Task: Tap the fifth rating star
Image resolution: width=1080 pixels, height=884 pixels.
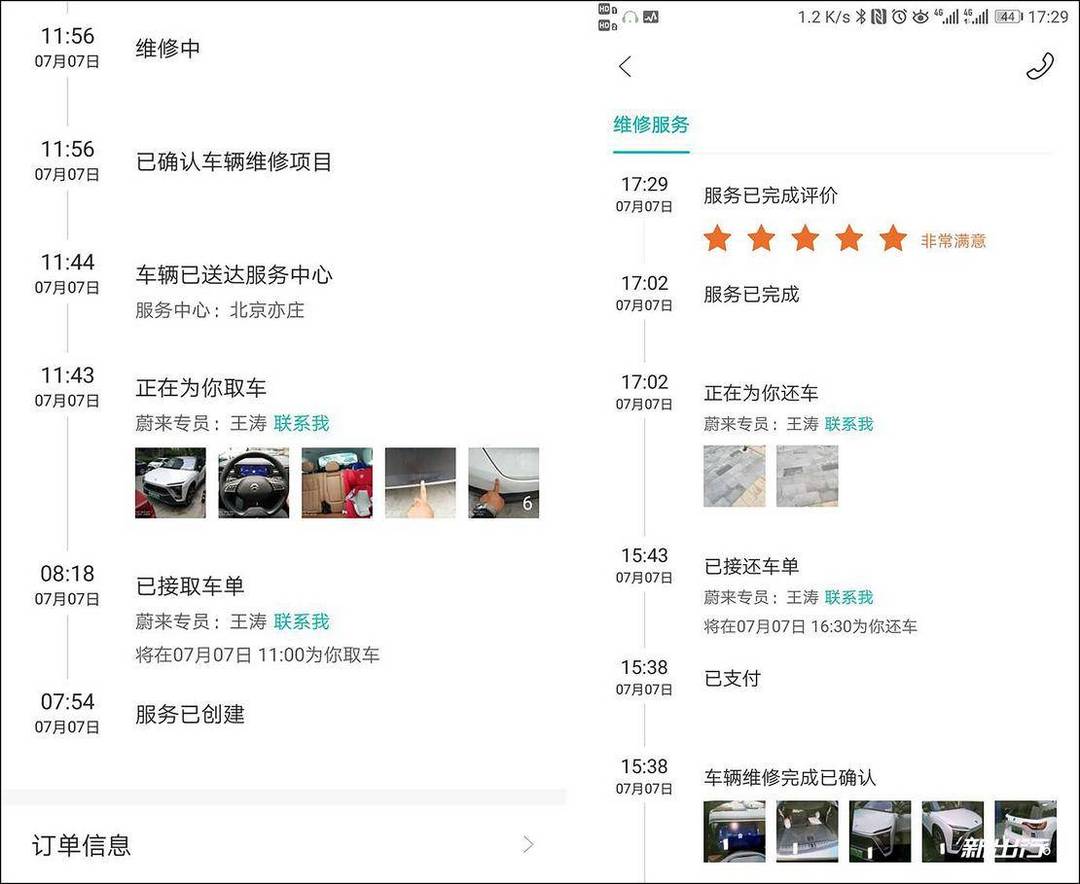Action: [893, 238]
